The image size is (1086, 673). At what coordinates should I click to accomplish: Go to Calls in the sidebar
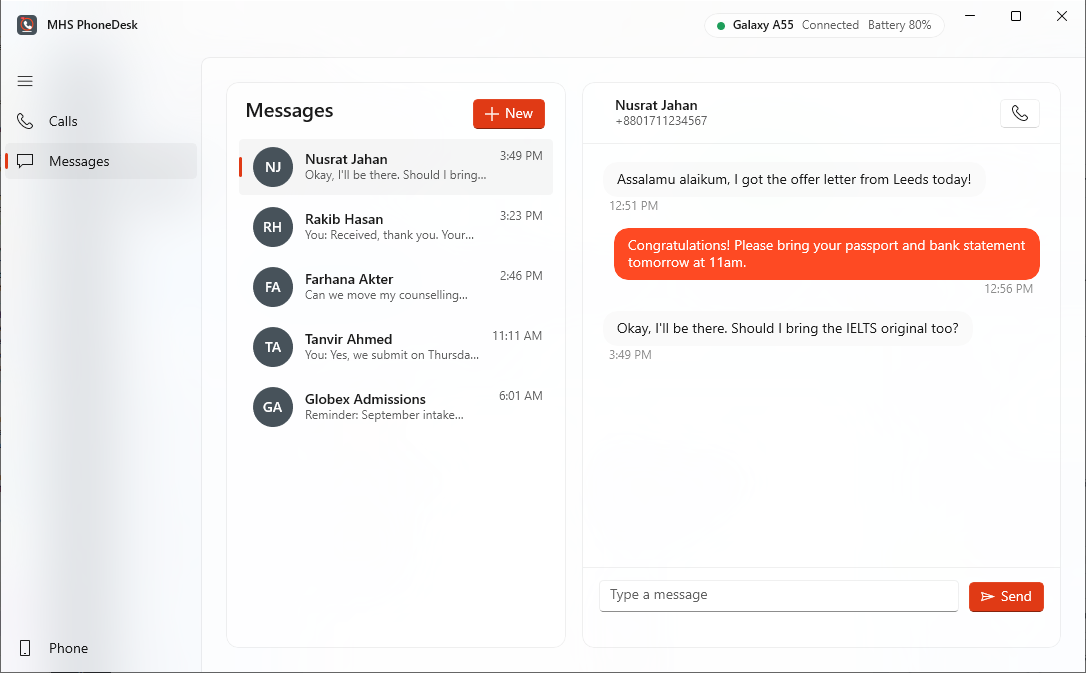tap(101, 121)
